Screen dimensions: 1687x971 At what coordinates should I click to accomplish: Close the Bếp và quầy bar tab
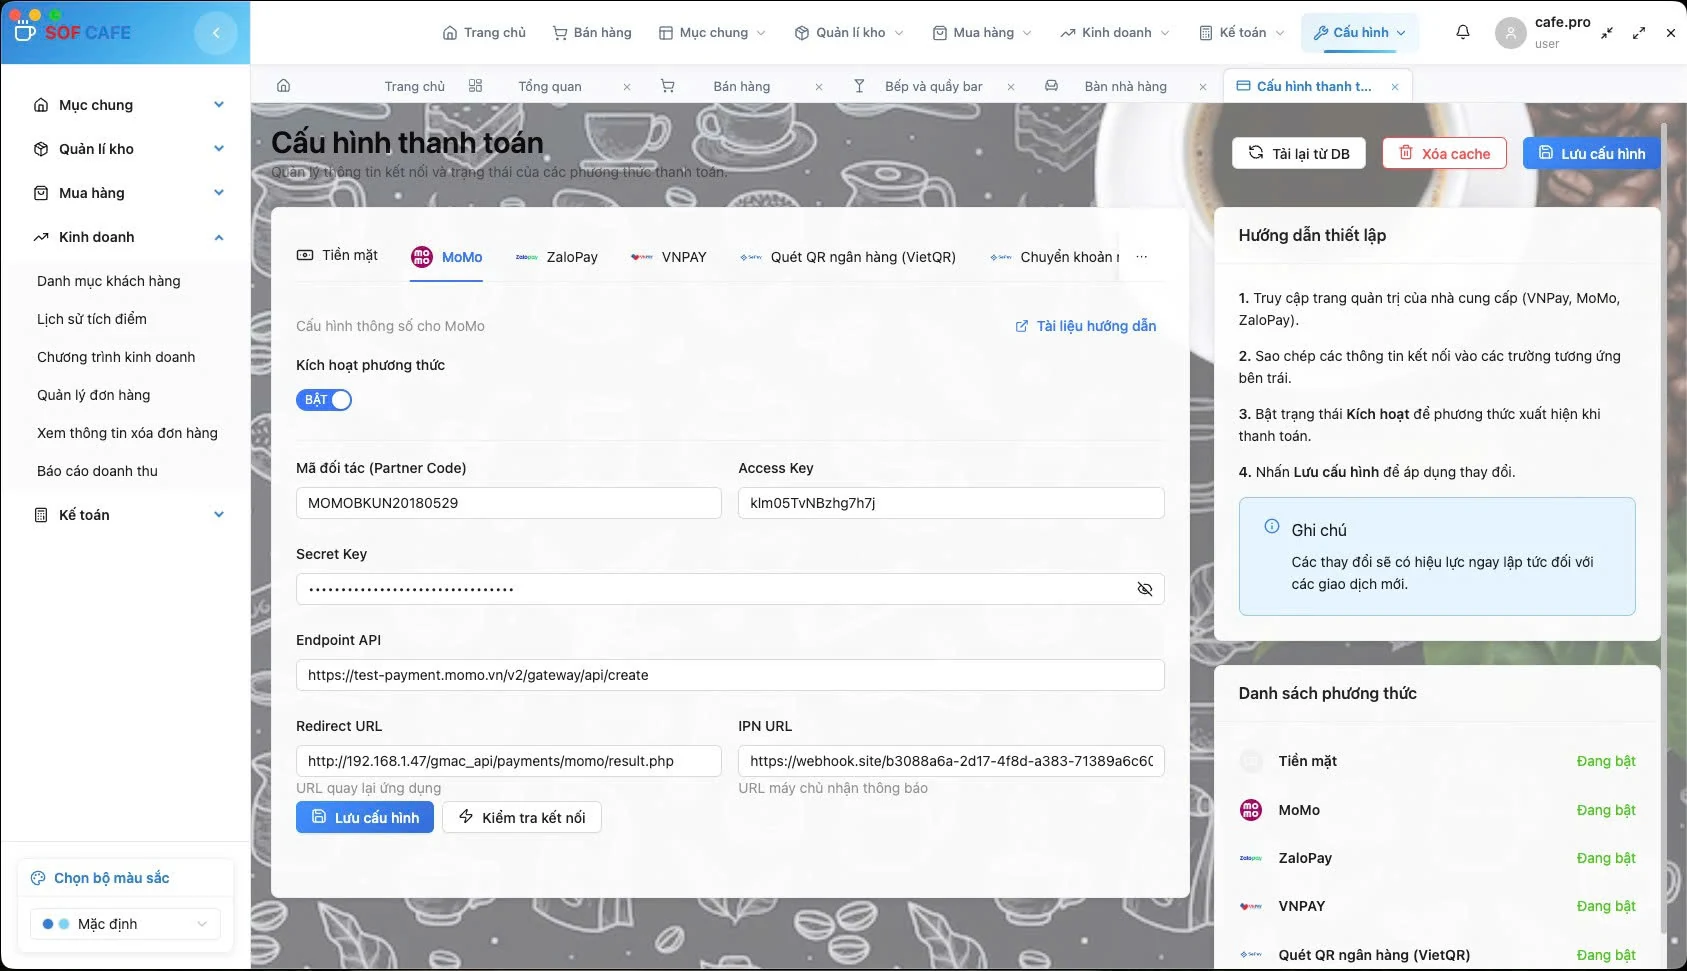pos(1011,87)
